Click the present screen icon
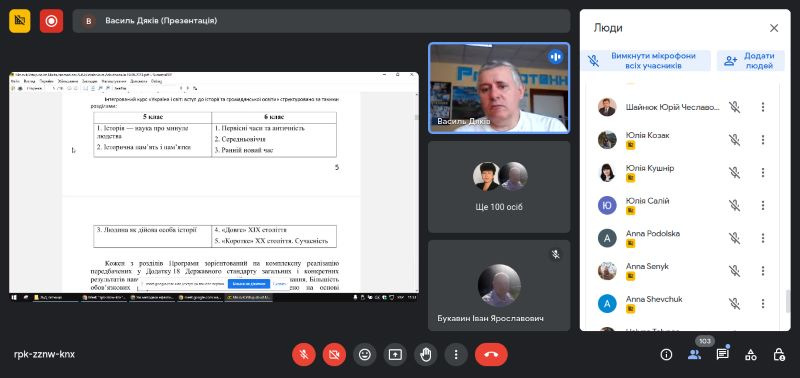Viewport: 800px width, 378px height. [395, 355]
